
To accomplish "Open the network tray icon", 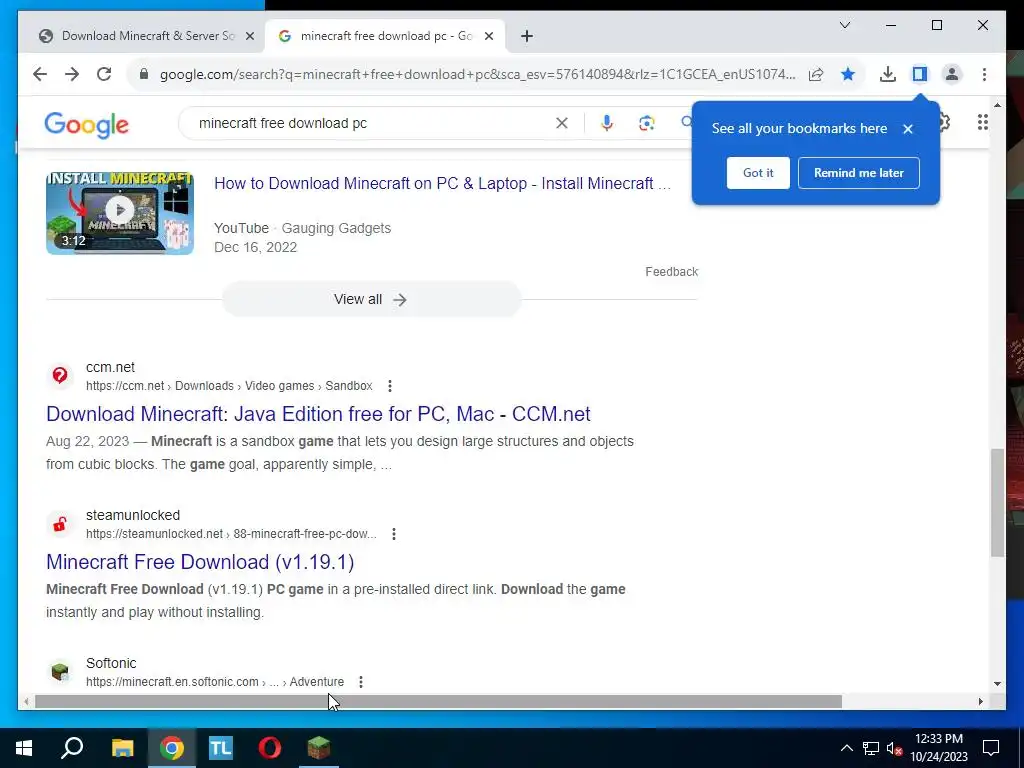I will (871, 748).
